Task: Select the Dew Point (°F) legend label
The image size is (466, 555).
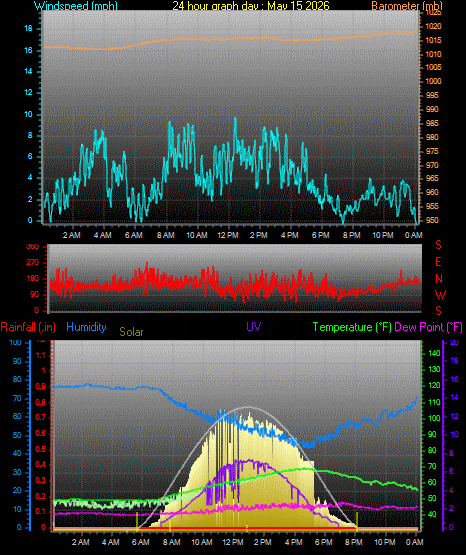Action: 428,327
